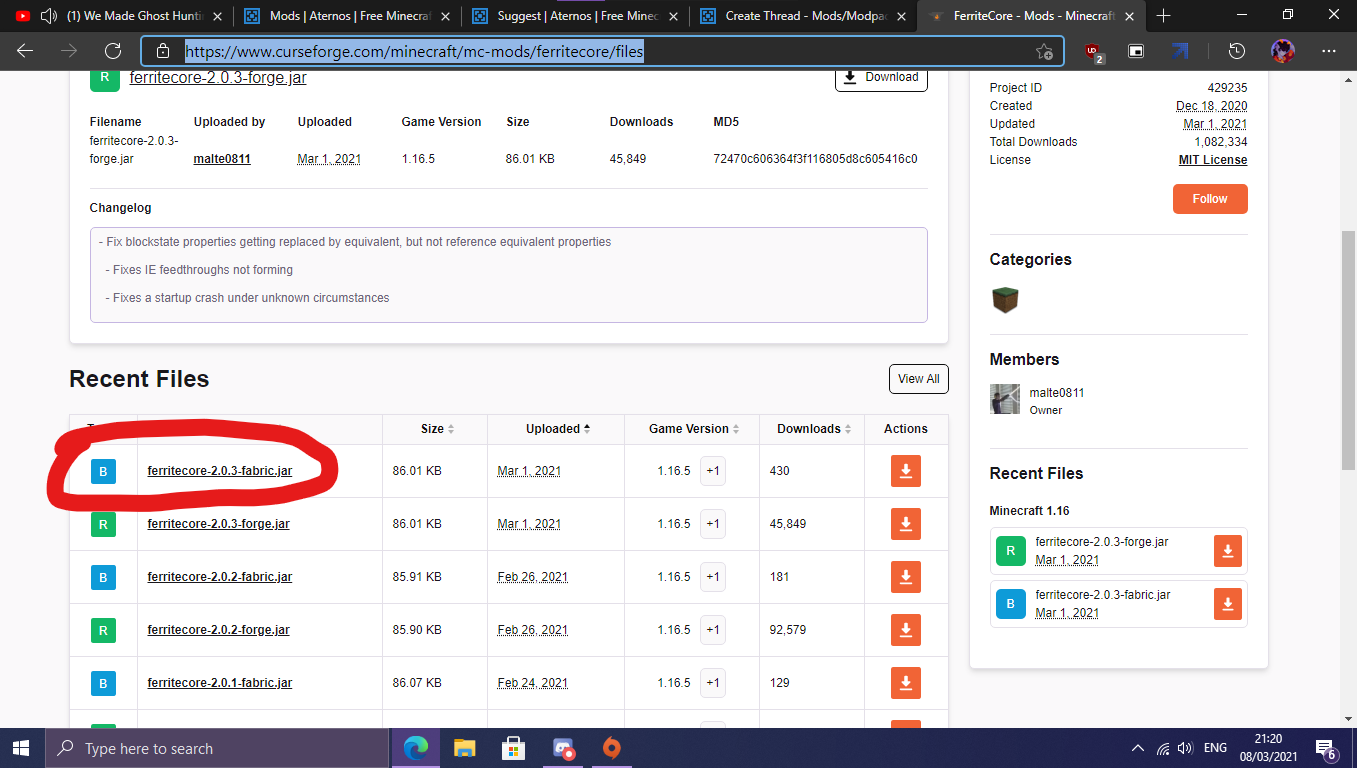Open uploader malte0811's profile link
Screen dimensions: 1357x768
pos(222,159)
